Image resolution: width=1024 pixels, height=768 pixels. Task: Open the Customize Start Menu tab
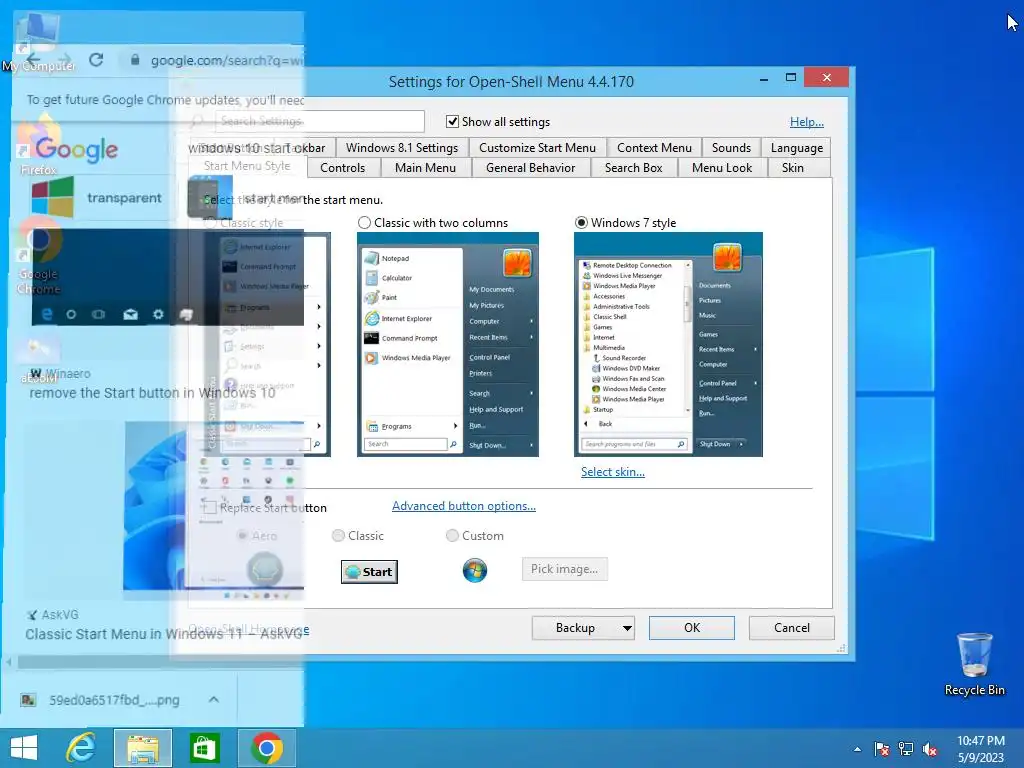click(537, 148)
